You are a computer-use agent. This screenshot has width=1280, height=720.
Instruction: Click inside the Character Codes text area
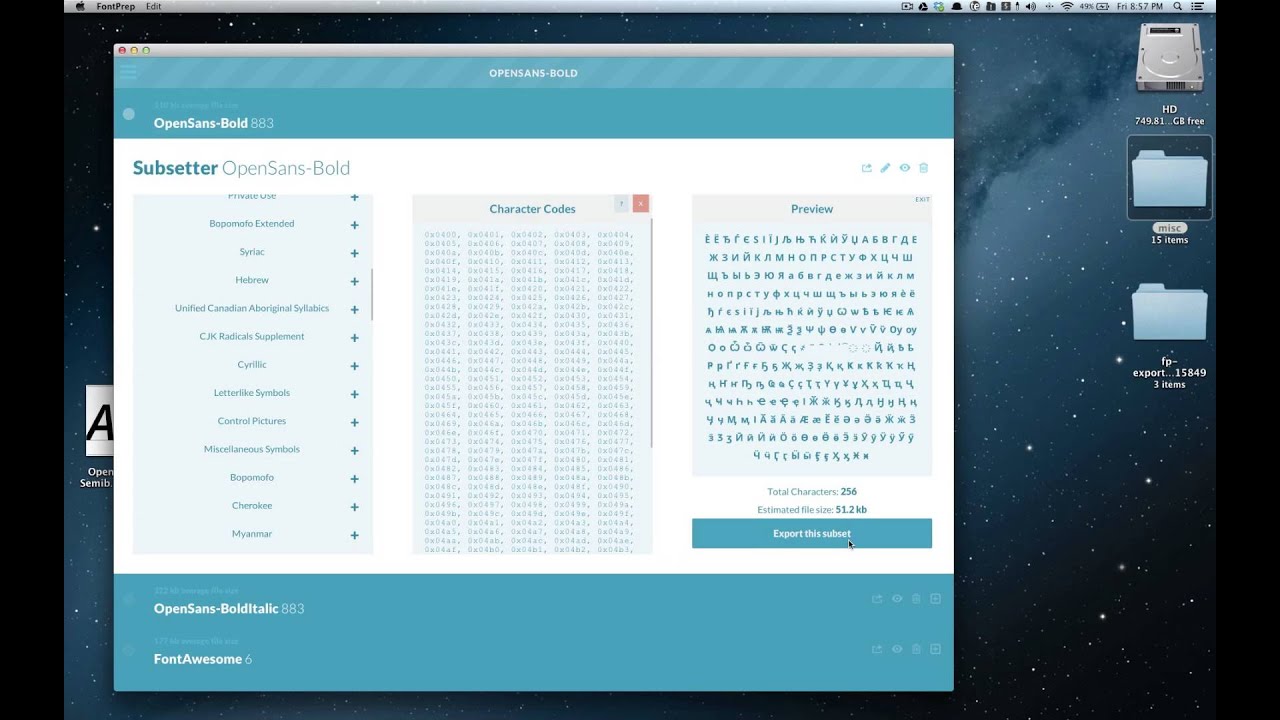coord(530,390)
